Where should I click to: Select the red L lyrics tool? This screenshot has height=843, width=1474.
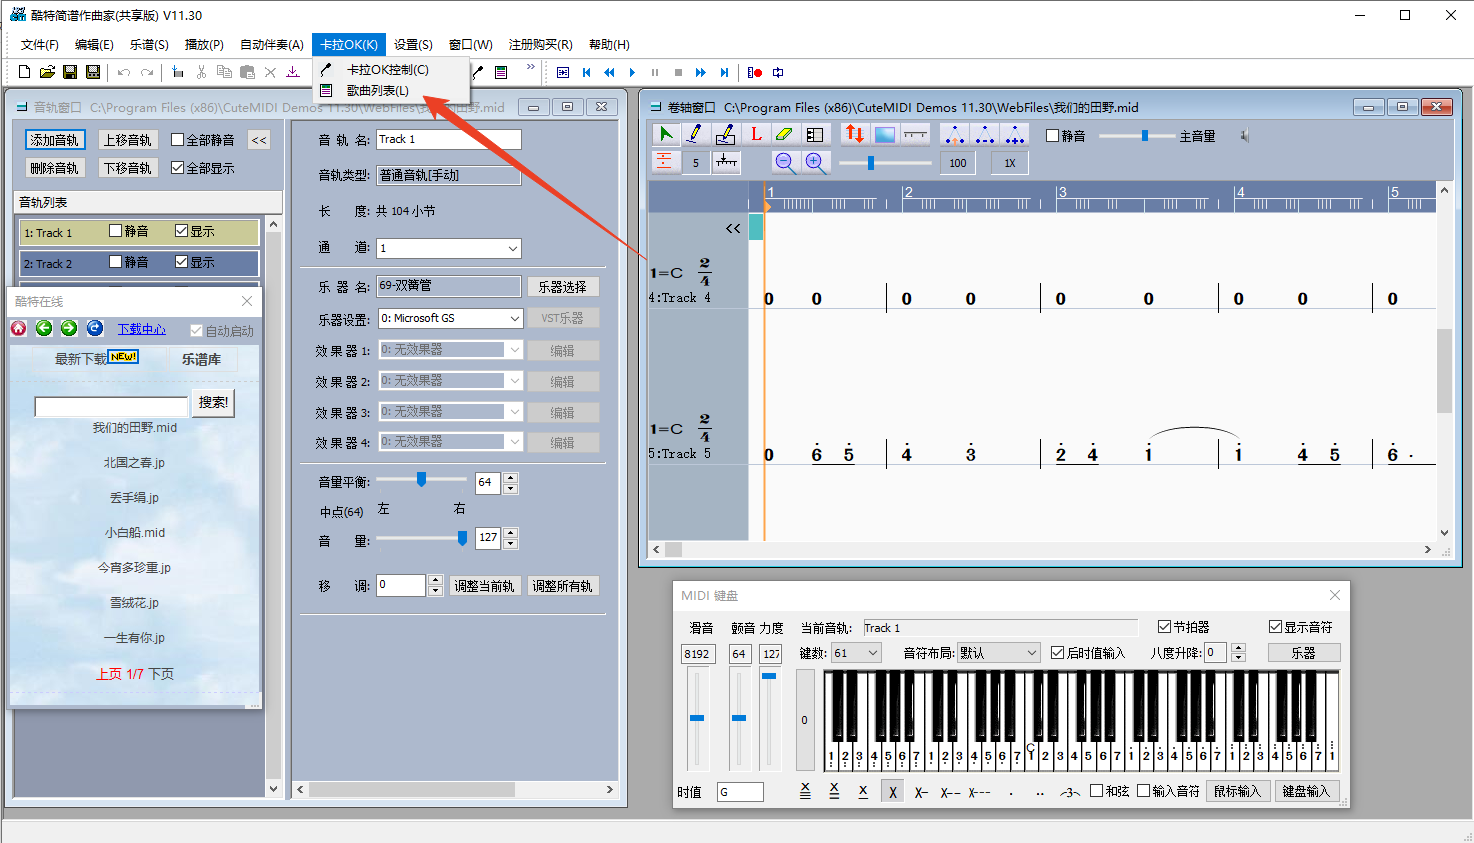[x=755, y=134]
